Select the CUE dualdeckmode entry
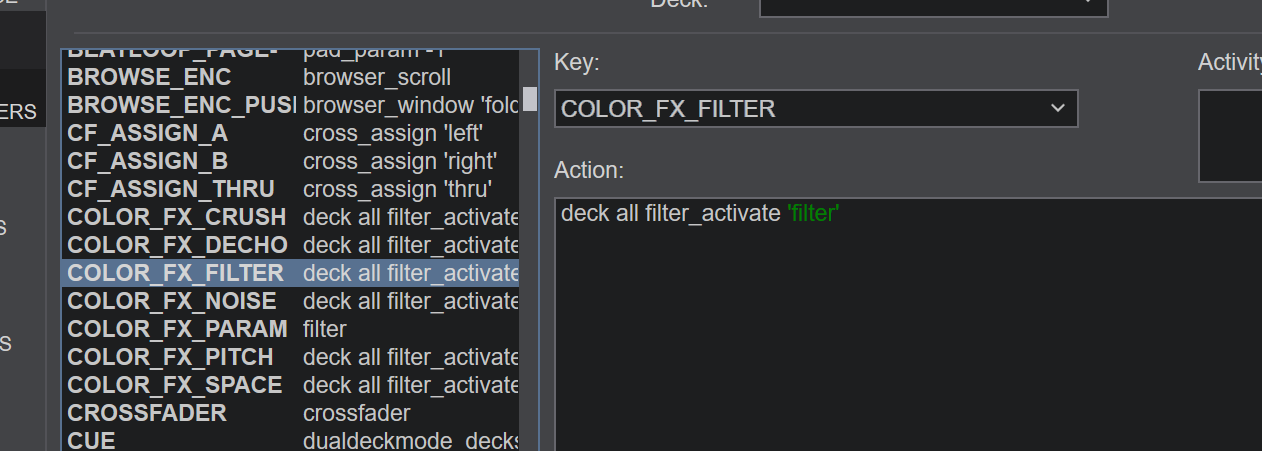 pyautogui.click(x=290, y=440)
